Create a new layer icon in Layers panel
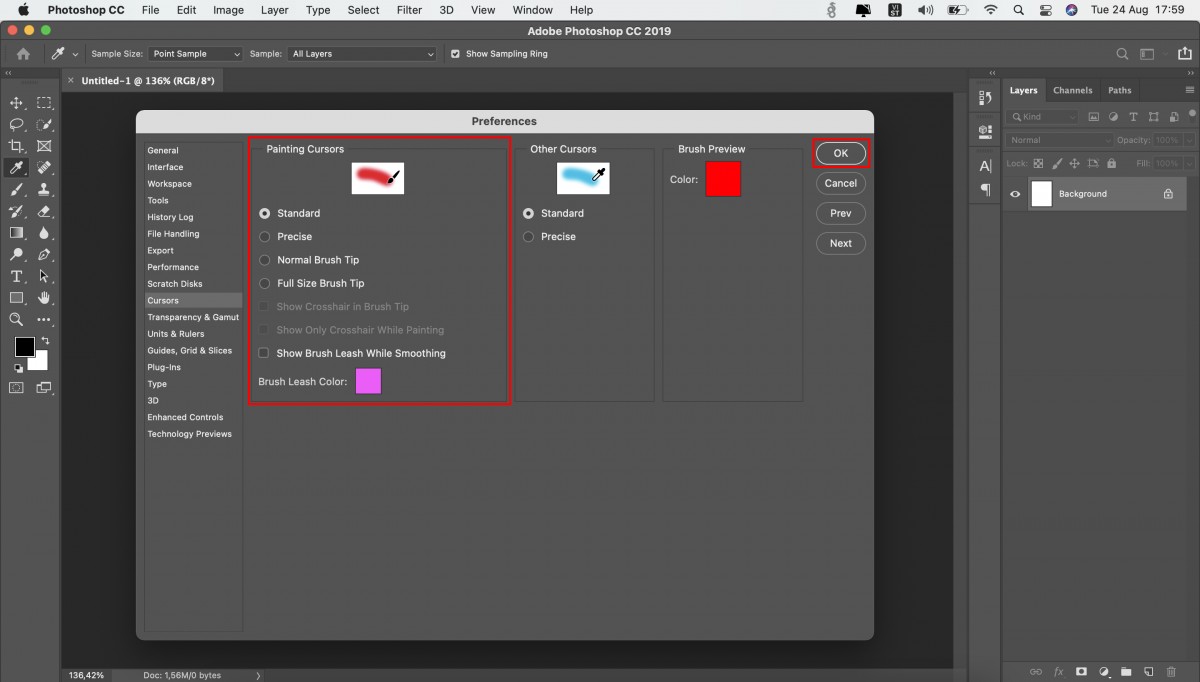This screenshot has width=1200, height=682. pyautogui.click(x=1149, y=672)
